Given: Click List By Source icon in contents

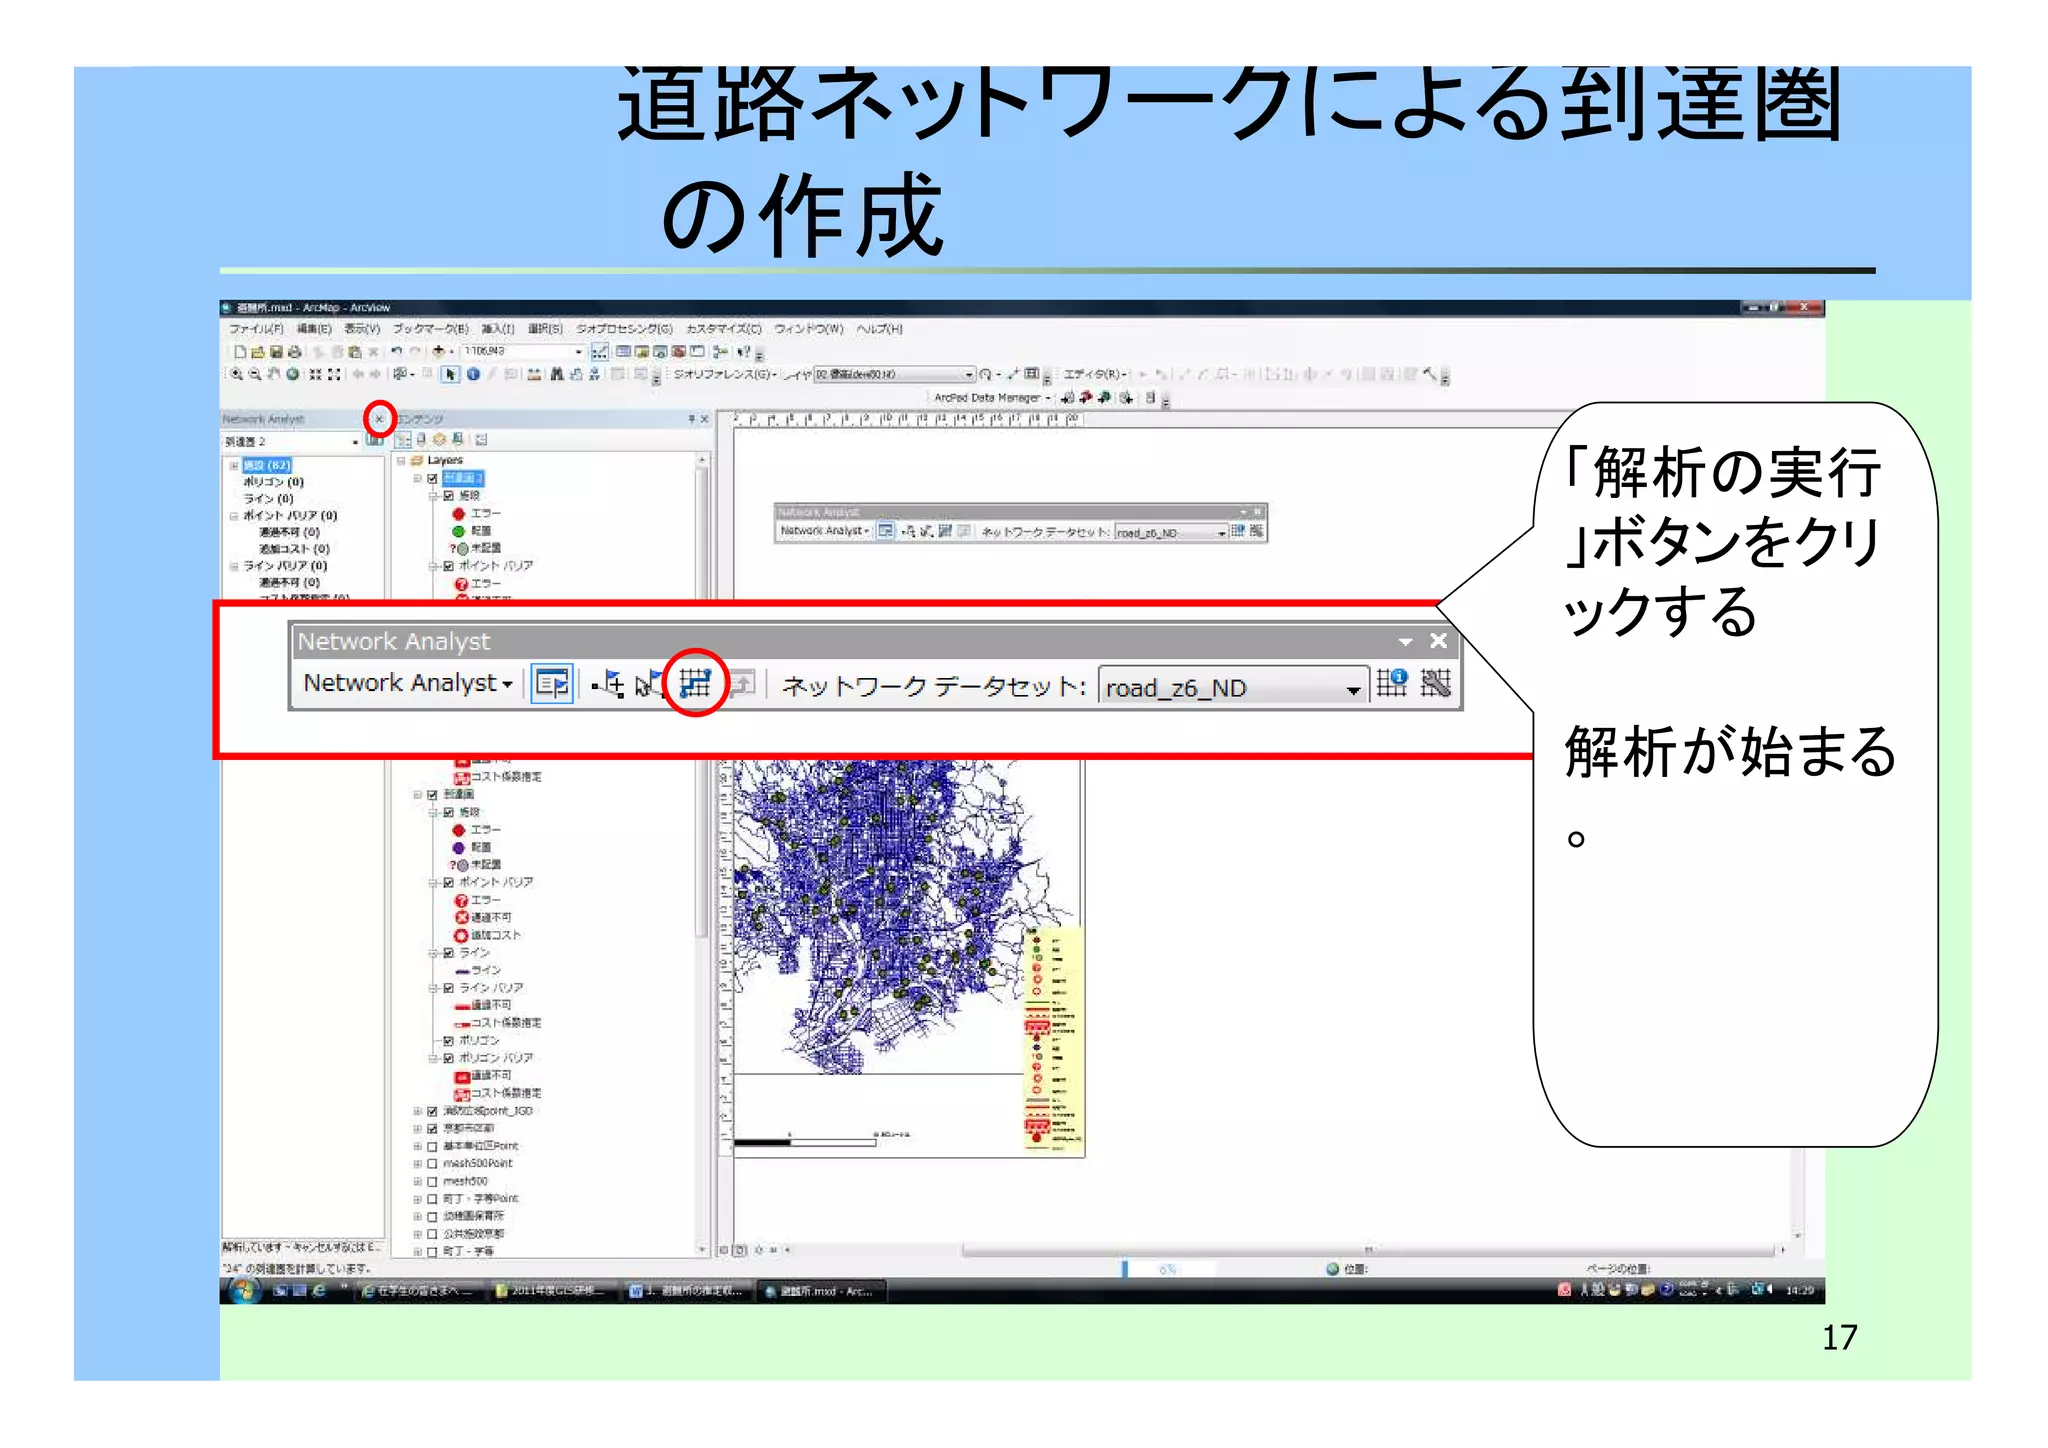Looking at the screenshot, I should point(422,440).
